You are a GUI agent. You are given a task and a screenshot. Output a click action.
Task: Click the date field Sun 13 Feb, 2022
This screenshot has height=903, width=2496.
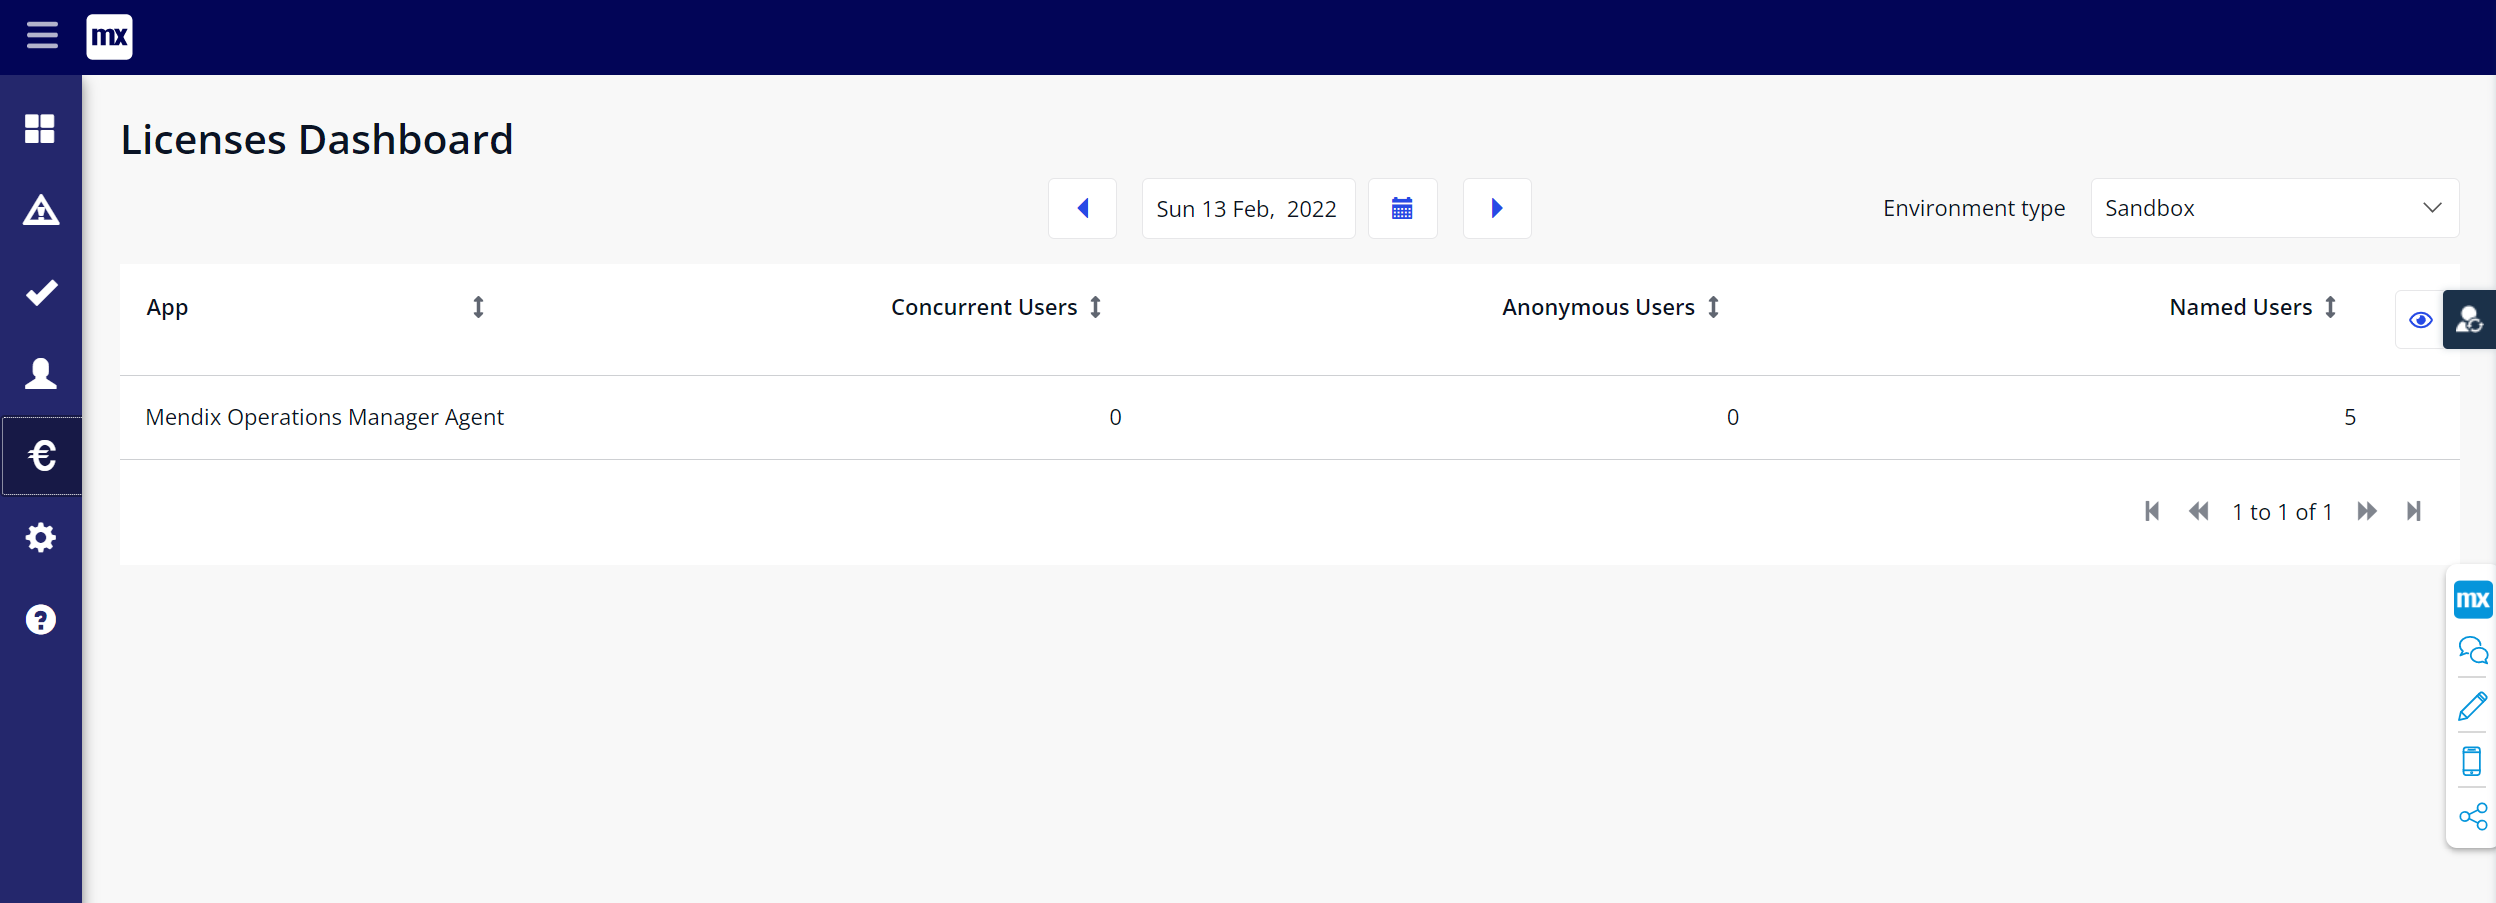[1247, 209]
